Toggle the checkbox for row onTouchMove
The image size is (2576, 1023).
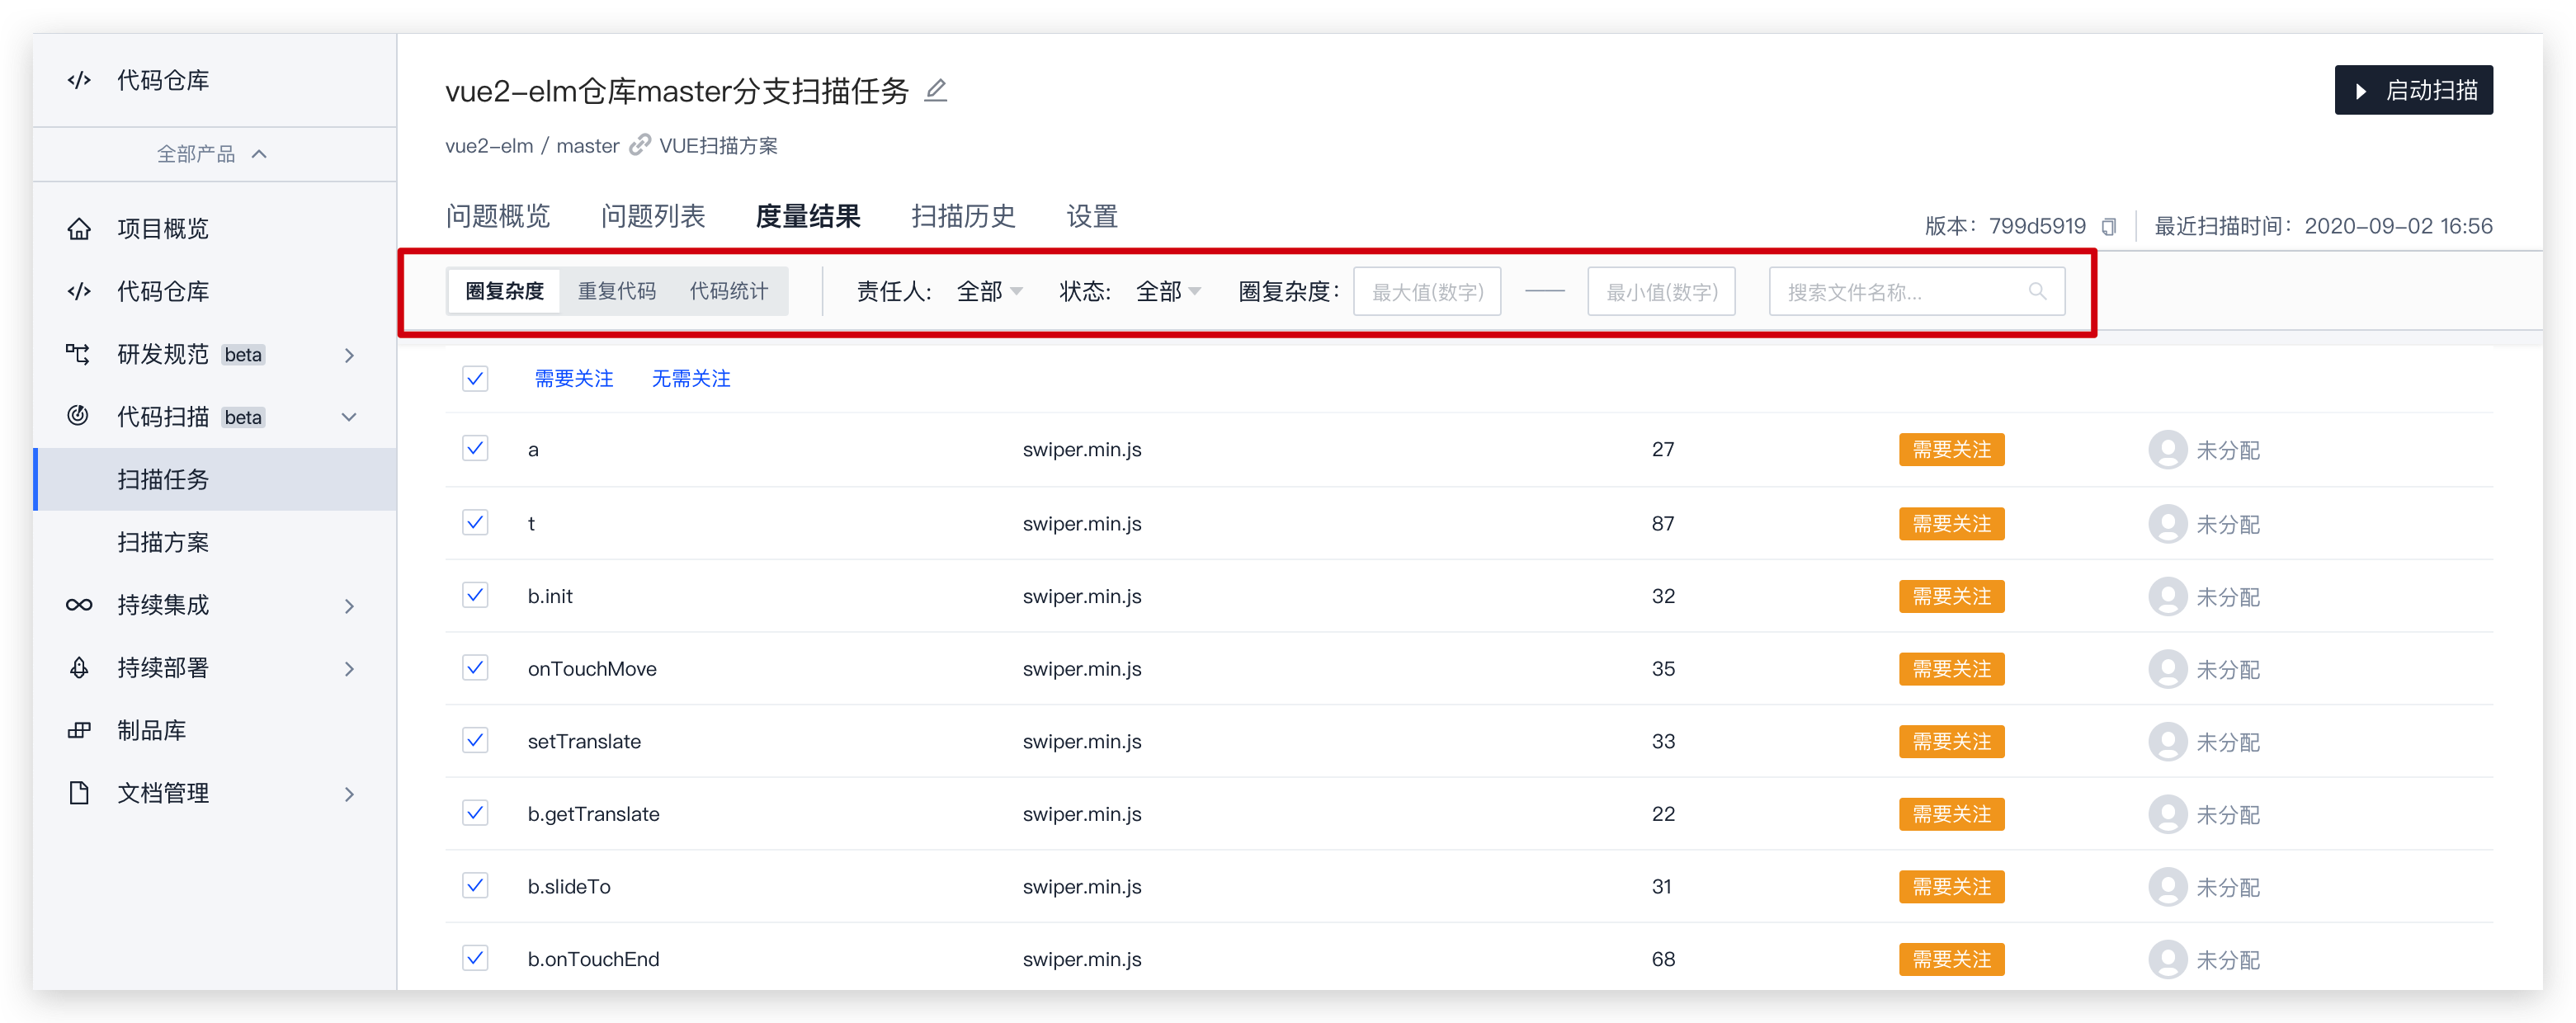[x=475, y=668]
